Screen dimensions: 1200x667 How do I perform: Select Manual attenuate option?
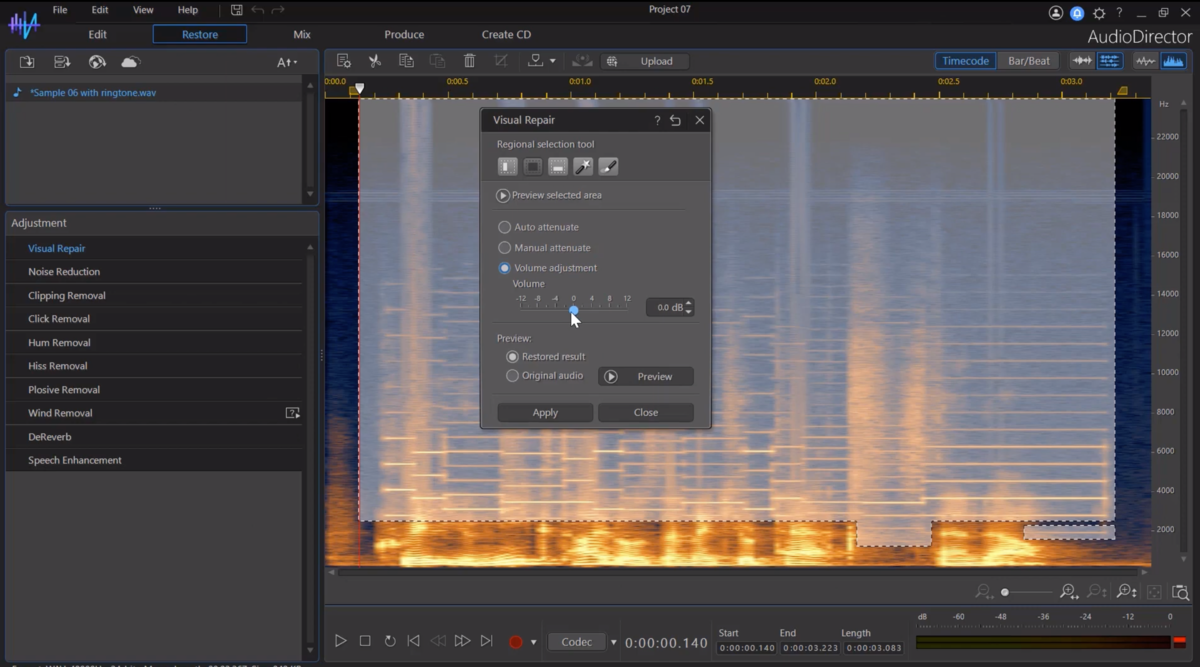point(505,247)
